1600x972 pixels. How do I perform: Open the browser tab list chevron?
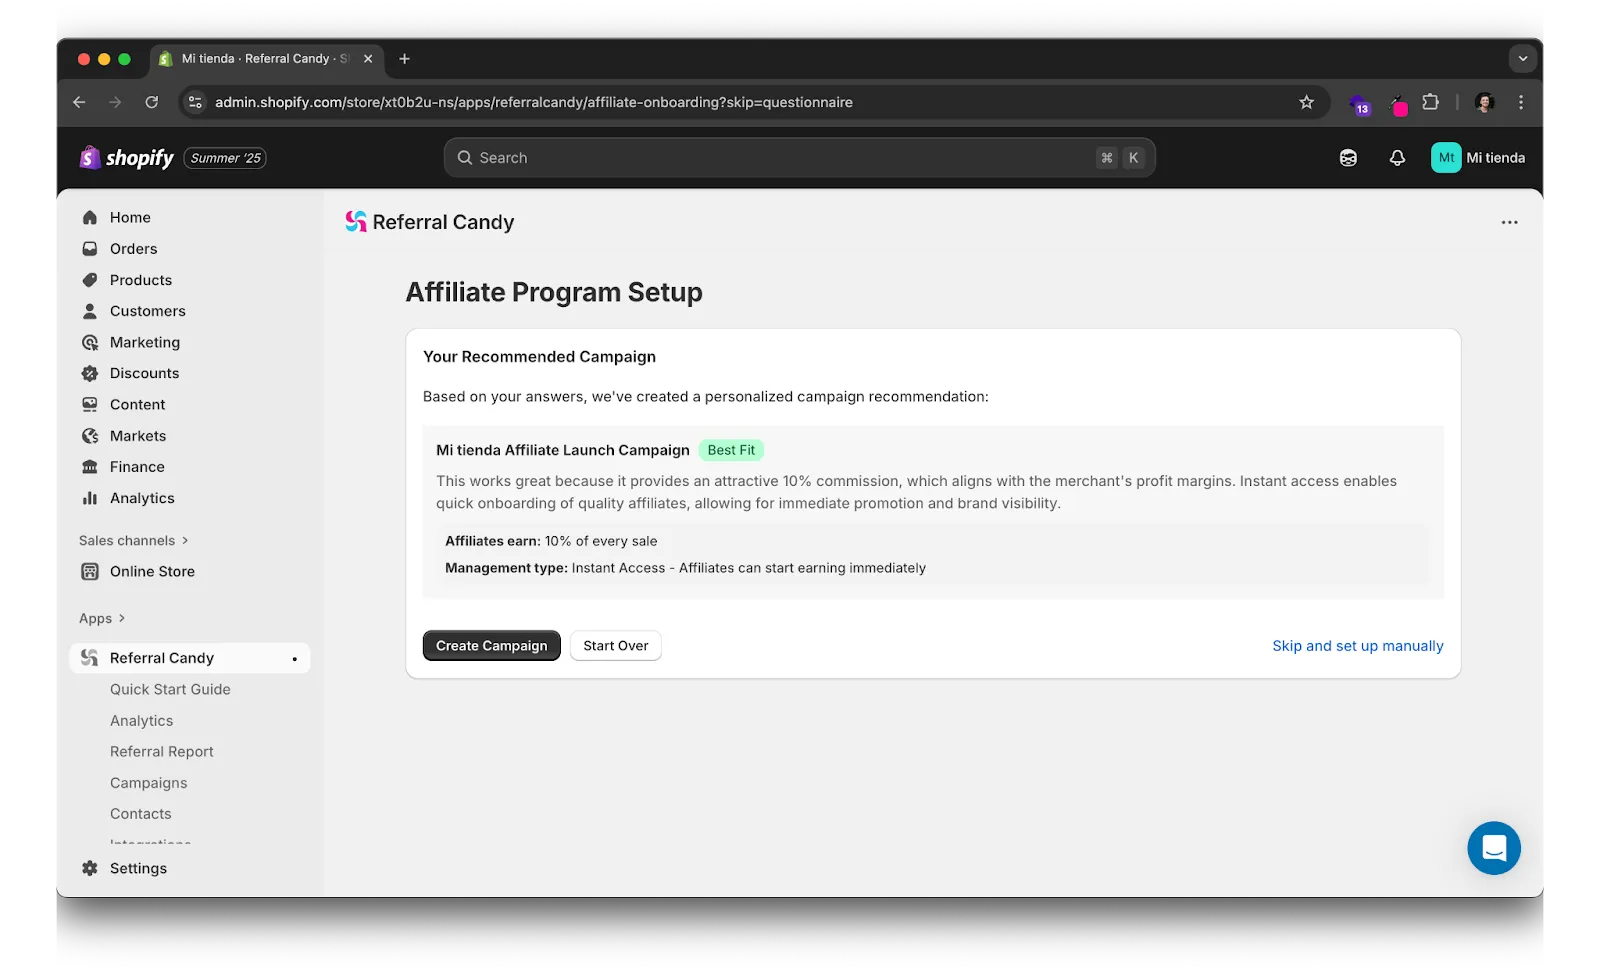[1522, 59]
